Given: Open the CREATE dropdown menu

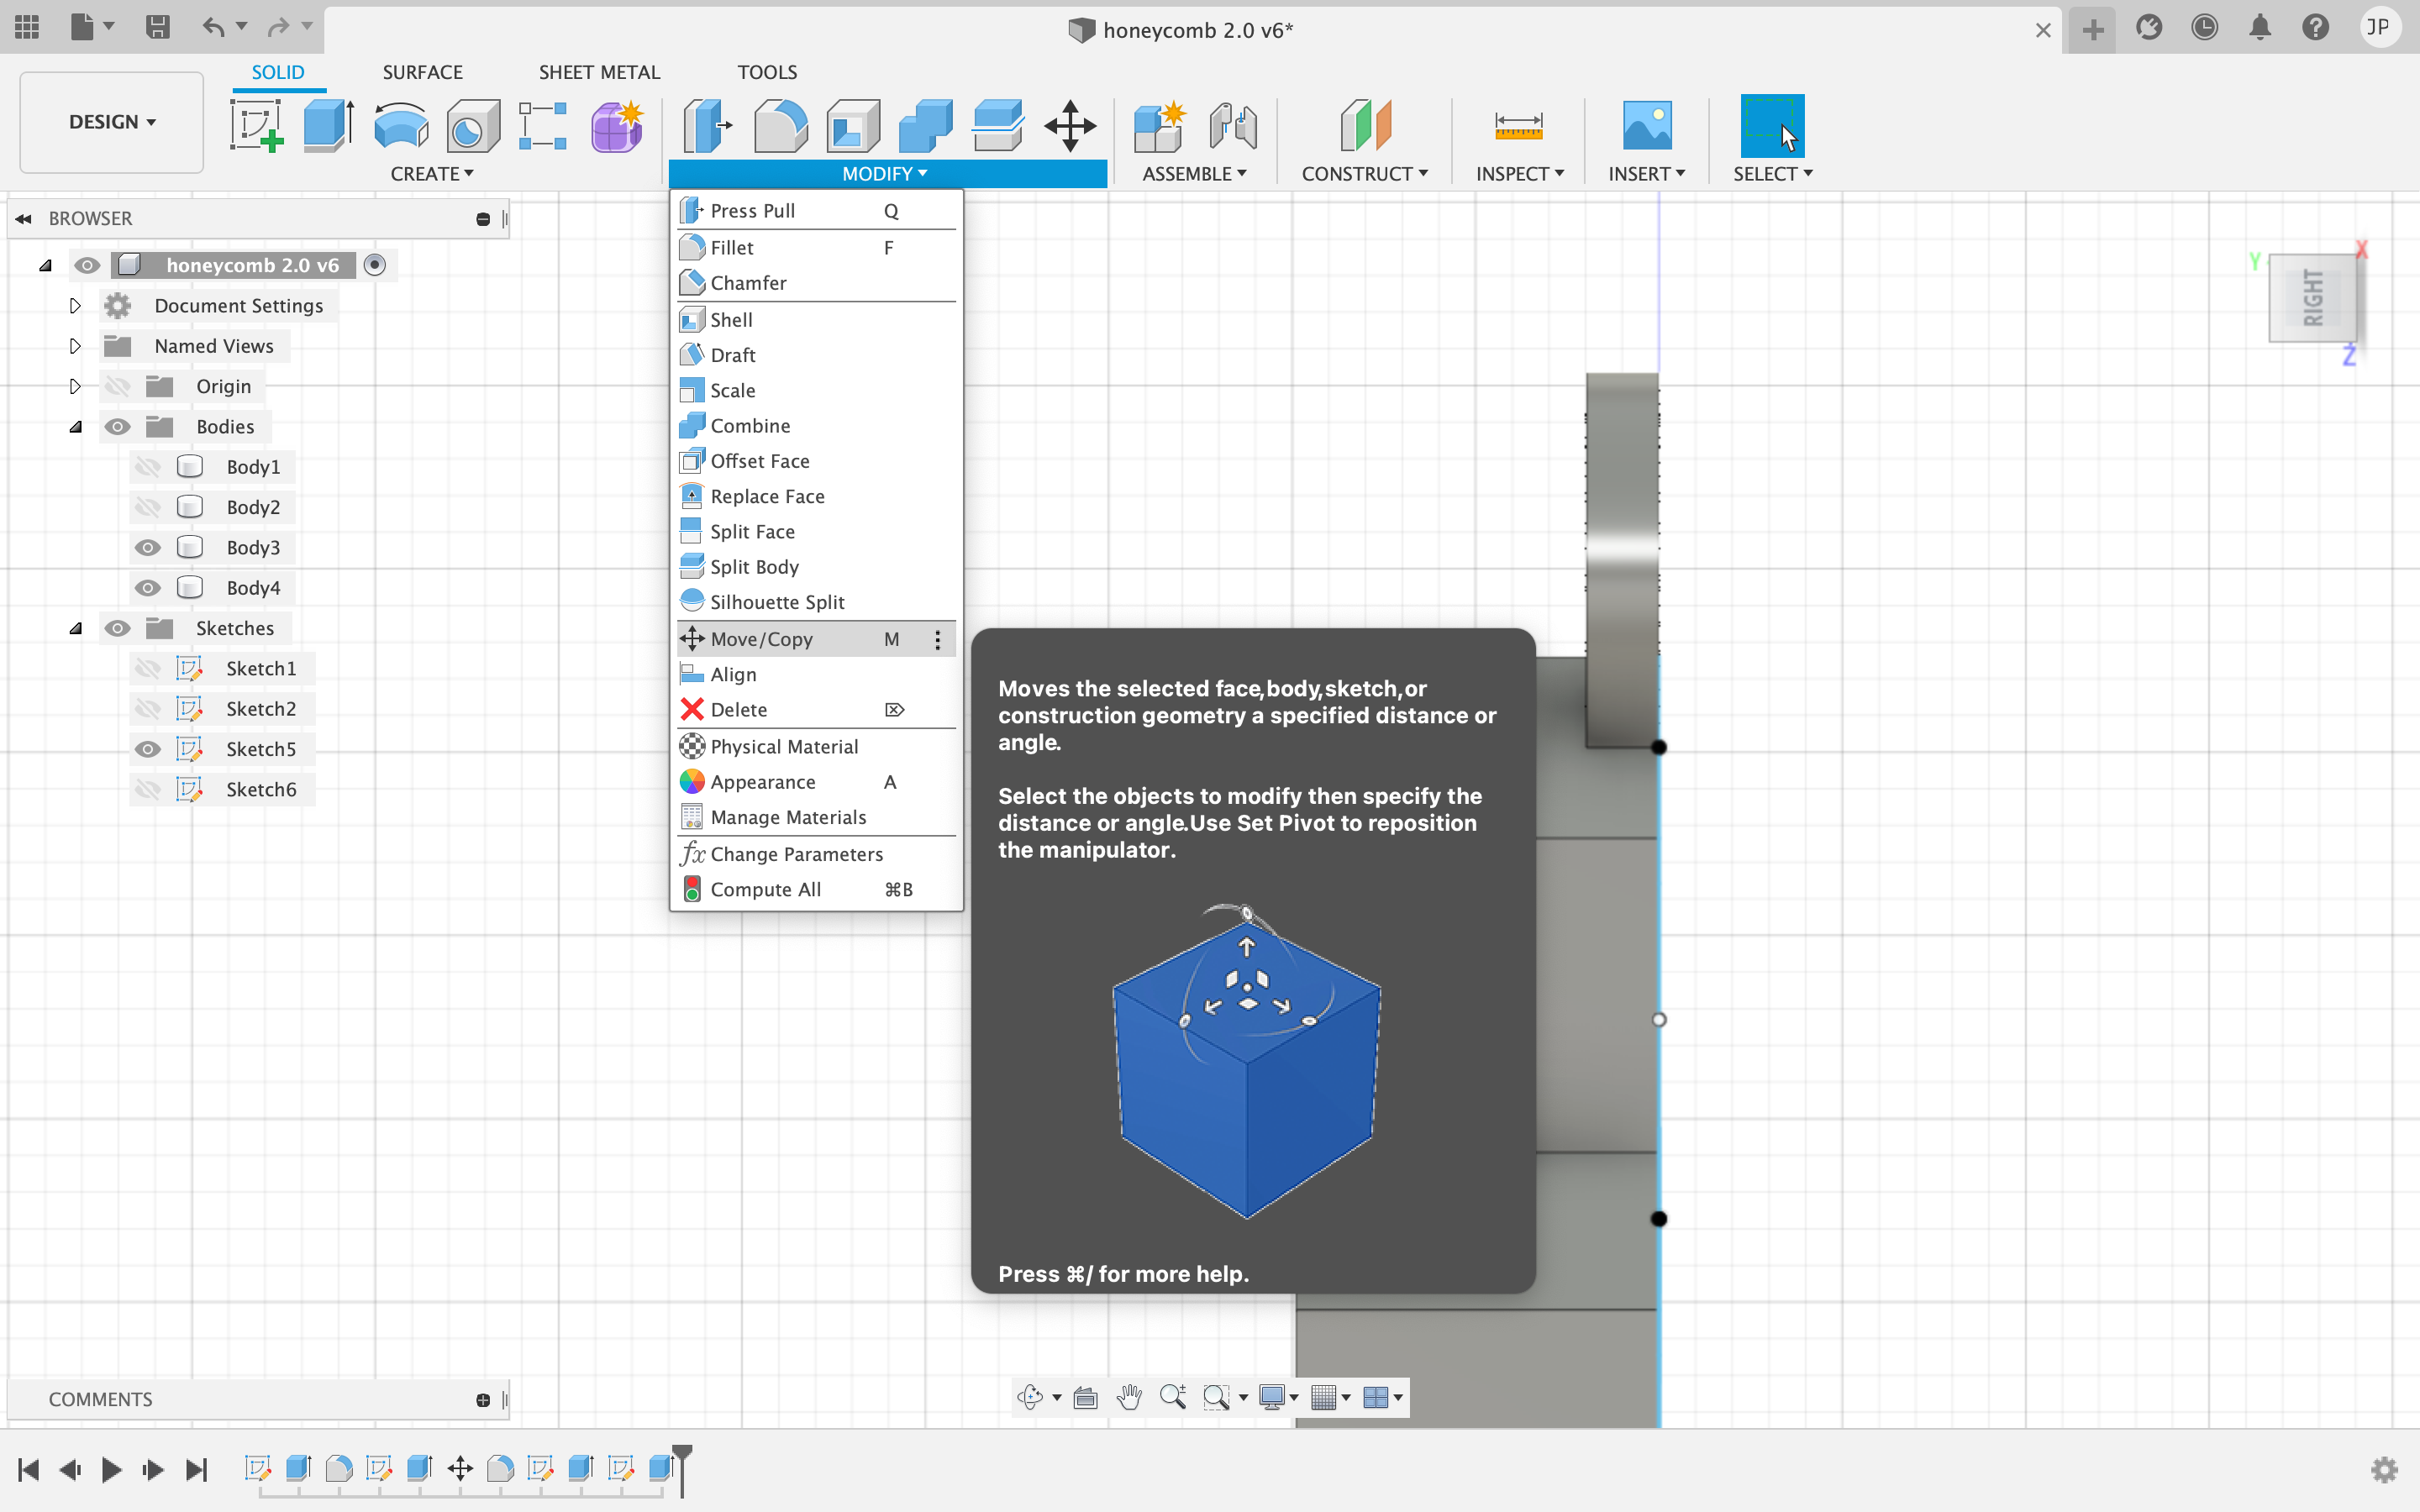Looking at the screenshot, I should (x=432, y=174).
